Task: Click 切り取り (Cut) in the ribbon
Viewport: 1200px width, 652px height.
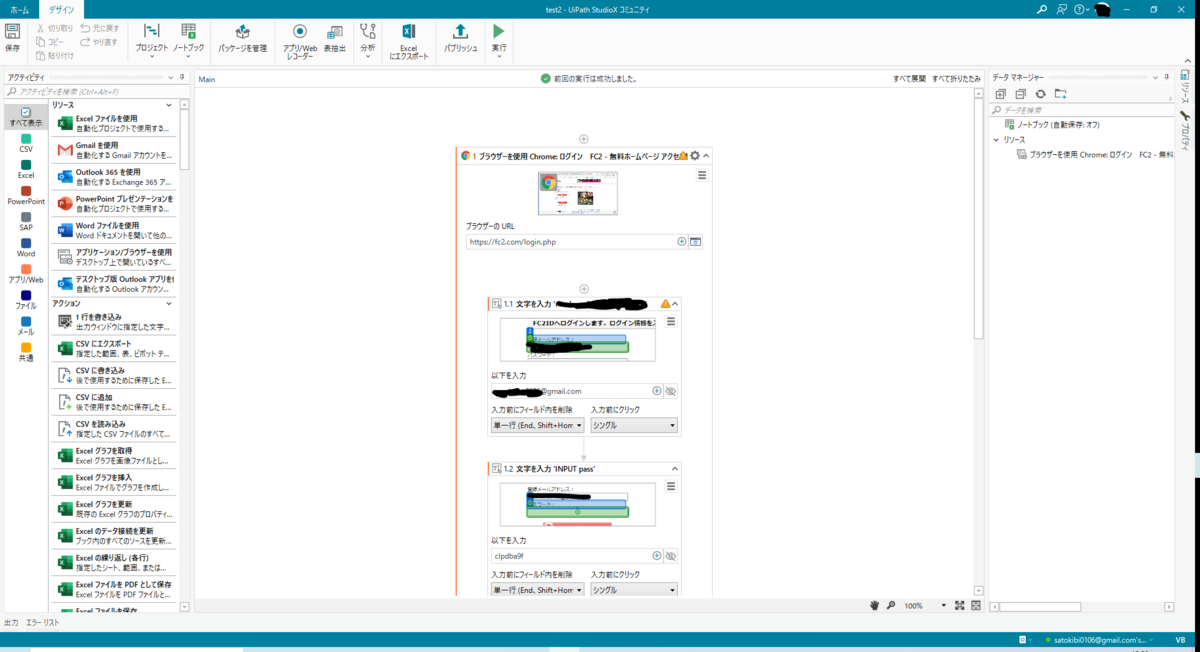Action: click(55, 29)
